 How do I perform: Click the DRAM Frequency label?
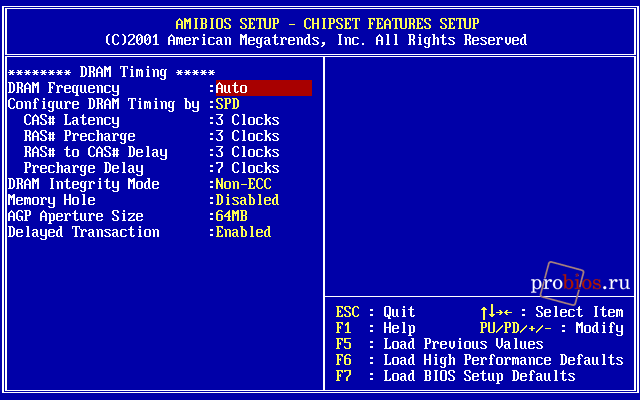[64, 89]
